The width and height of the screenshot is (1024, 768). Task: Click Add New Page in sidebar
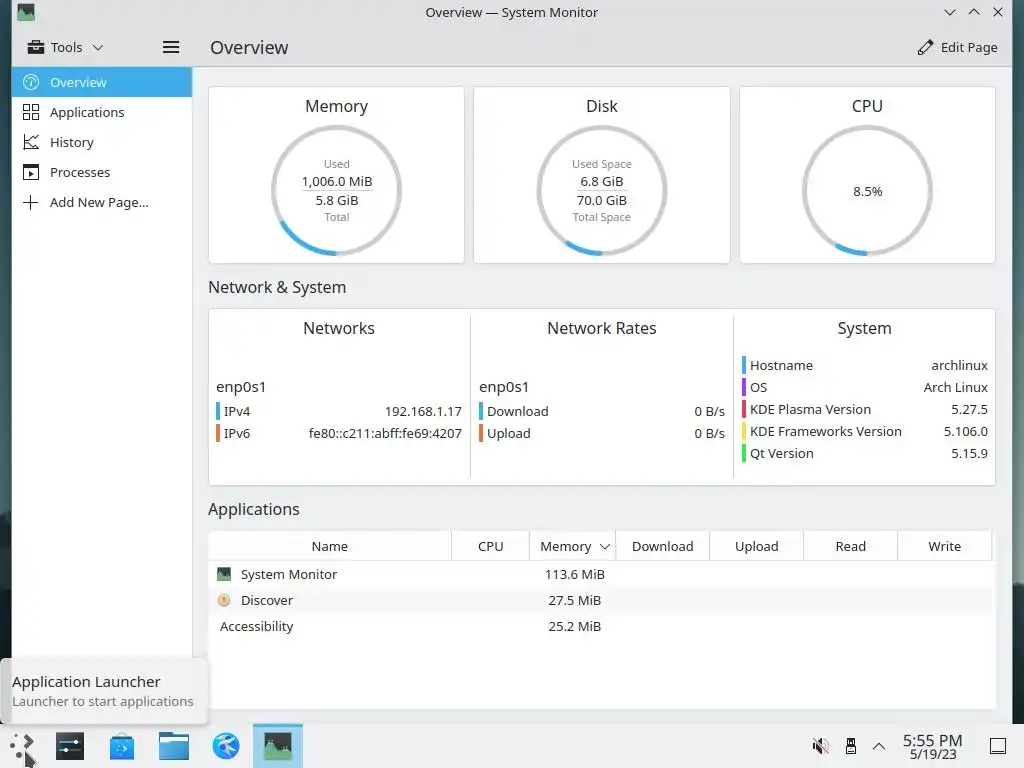tap(102, 202)
